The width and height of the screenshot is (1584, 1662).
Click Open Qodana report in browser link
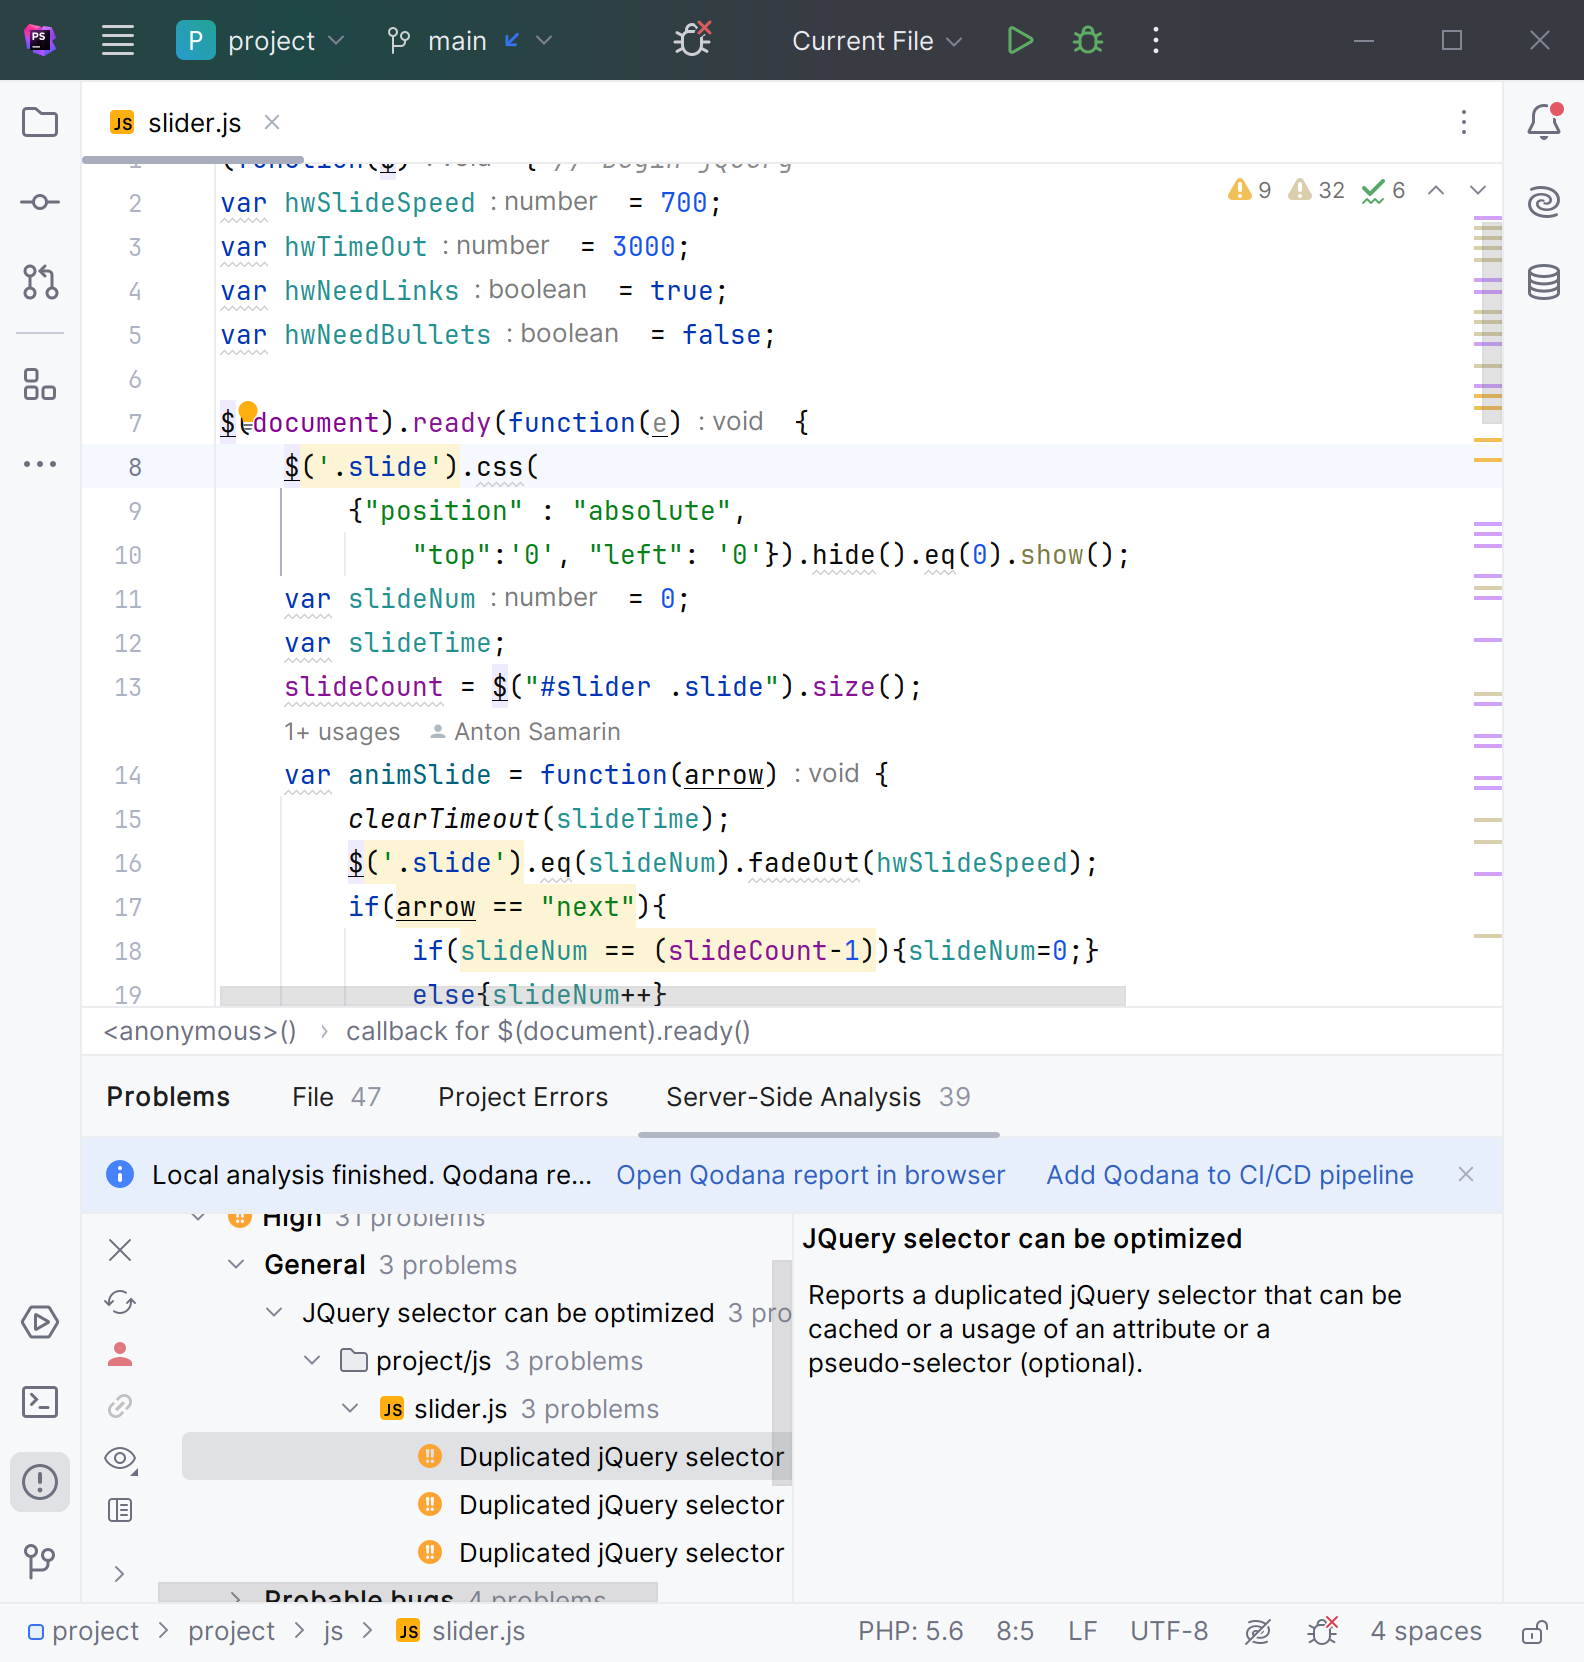pos(810,1175)
